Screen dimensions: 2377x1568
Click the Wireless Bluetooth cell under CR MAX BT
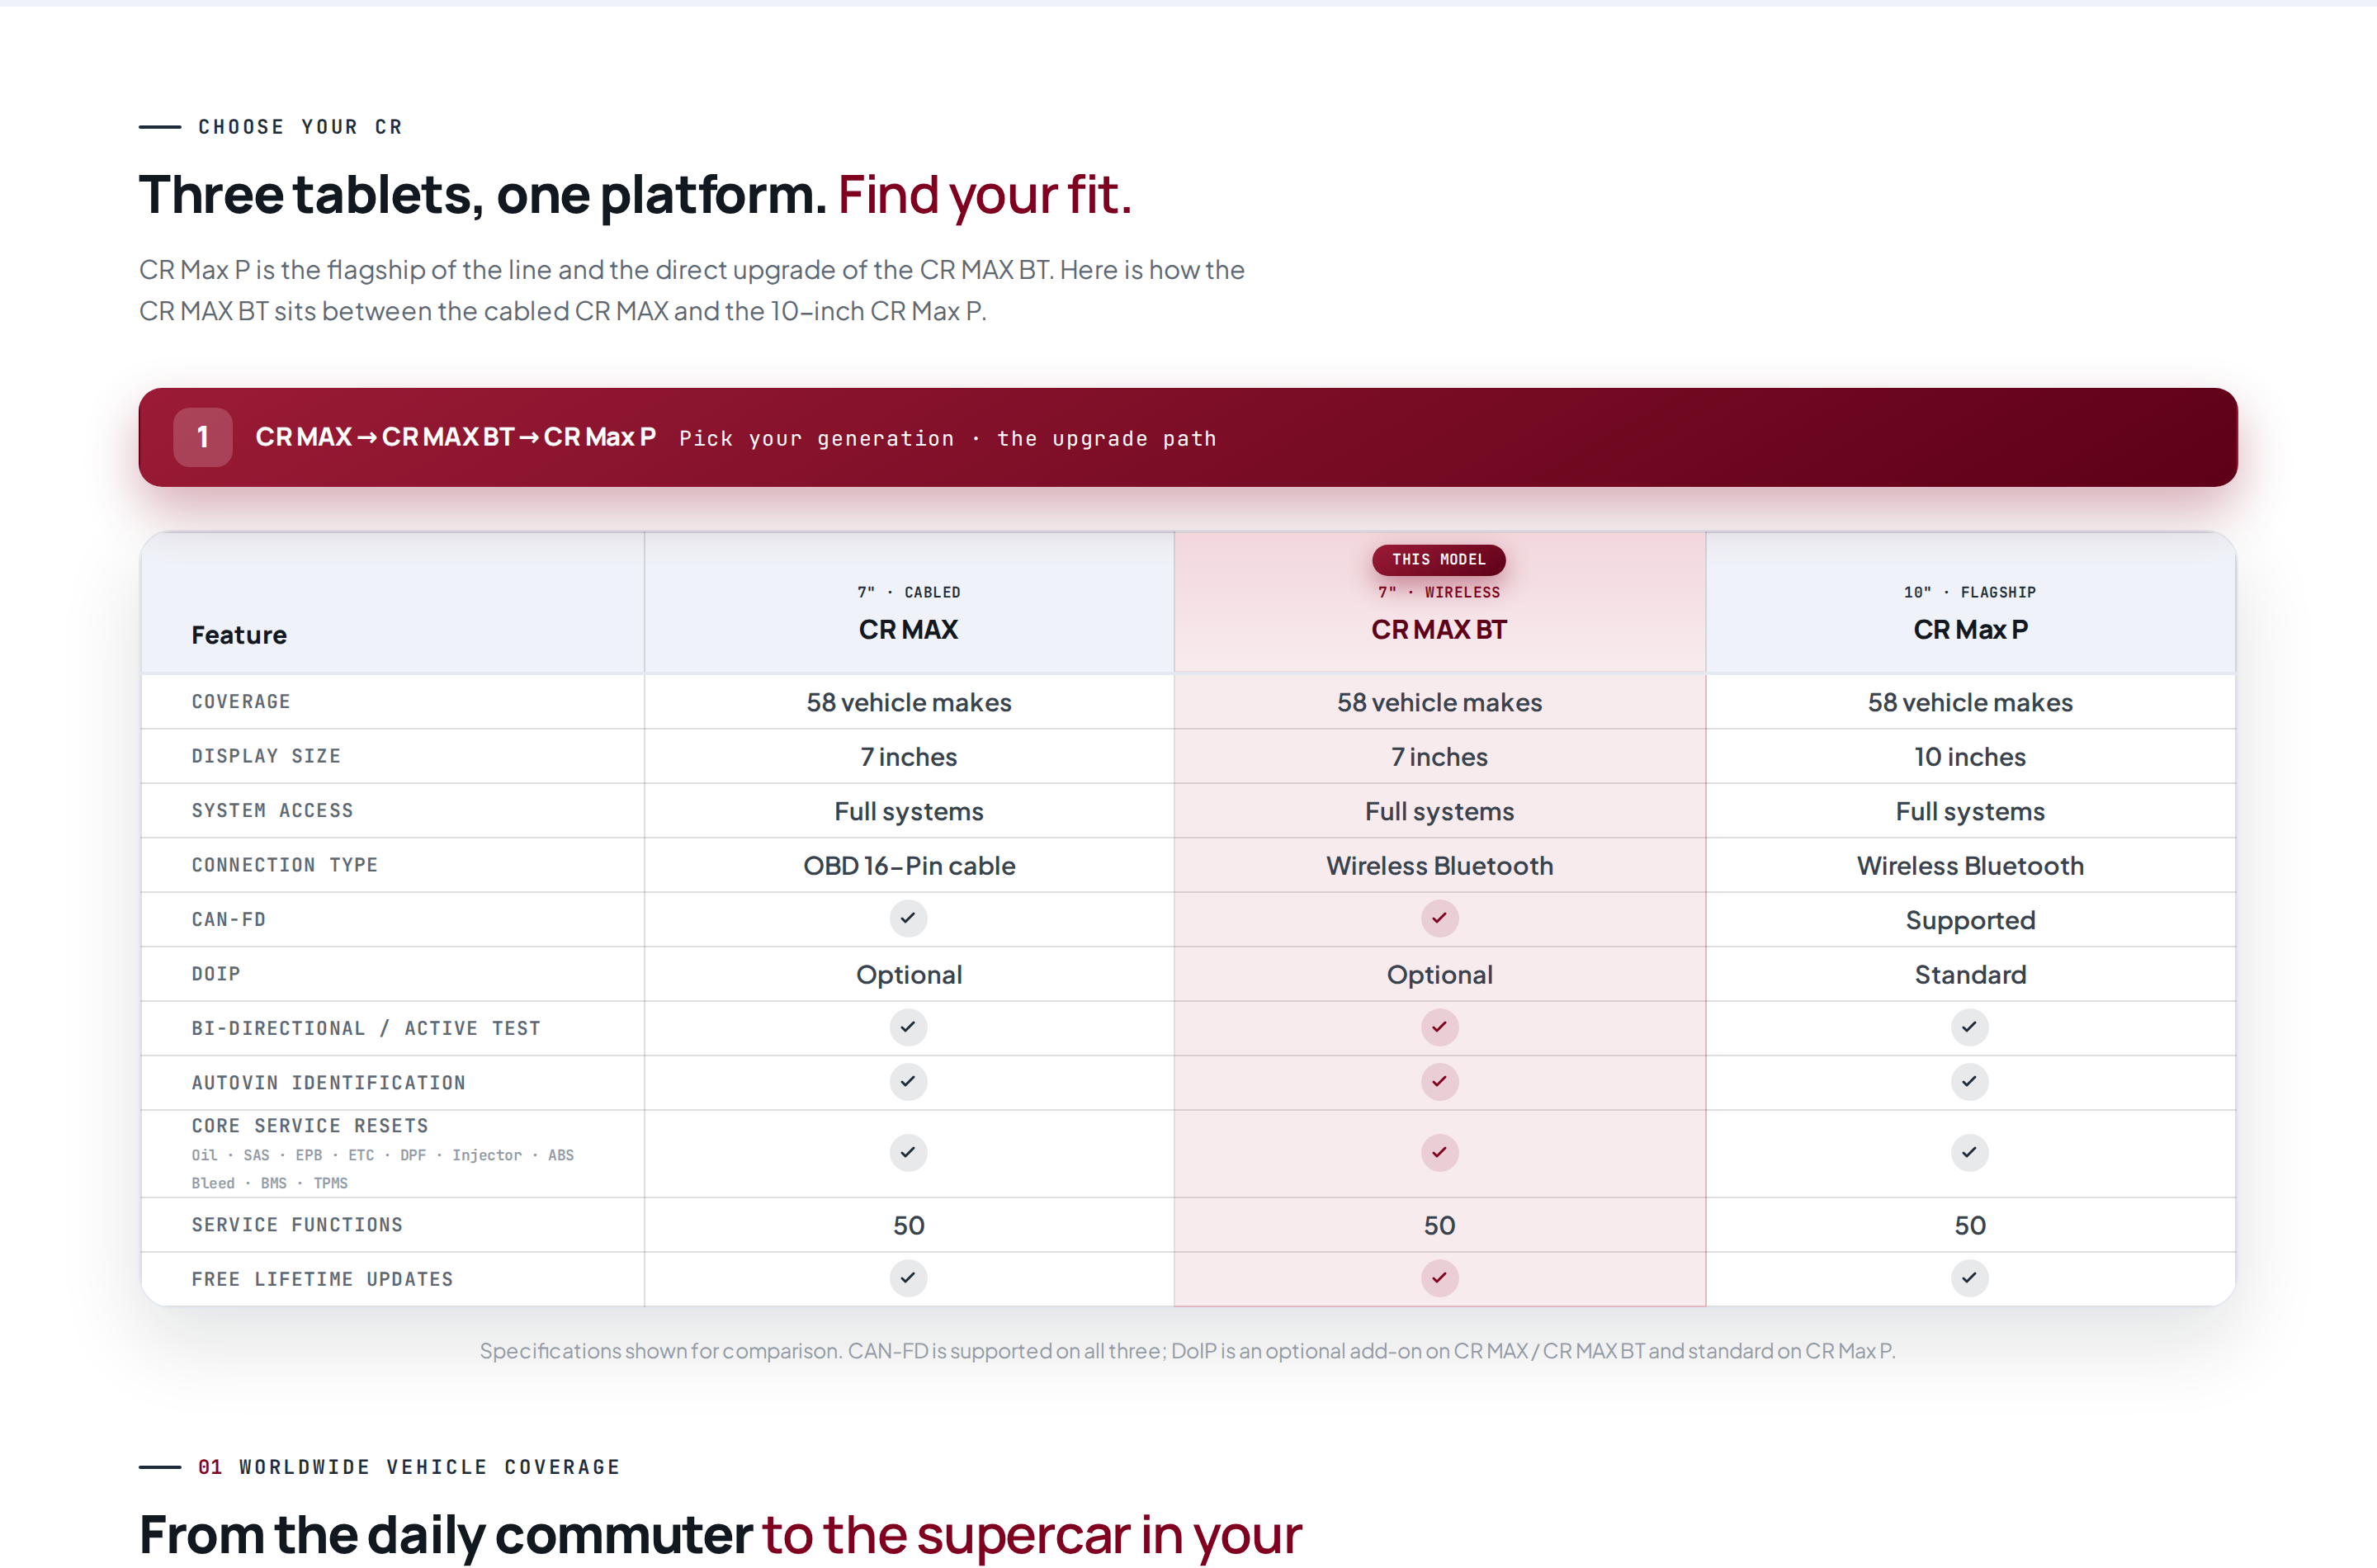1439,866
